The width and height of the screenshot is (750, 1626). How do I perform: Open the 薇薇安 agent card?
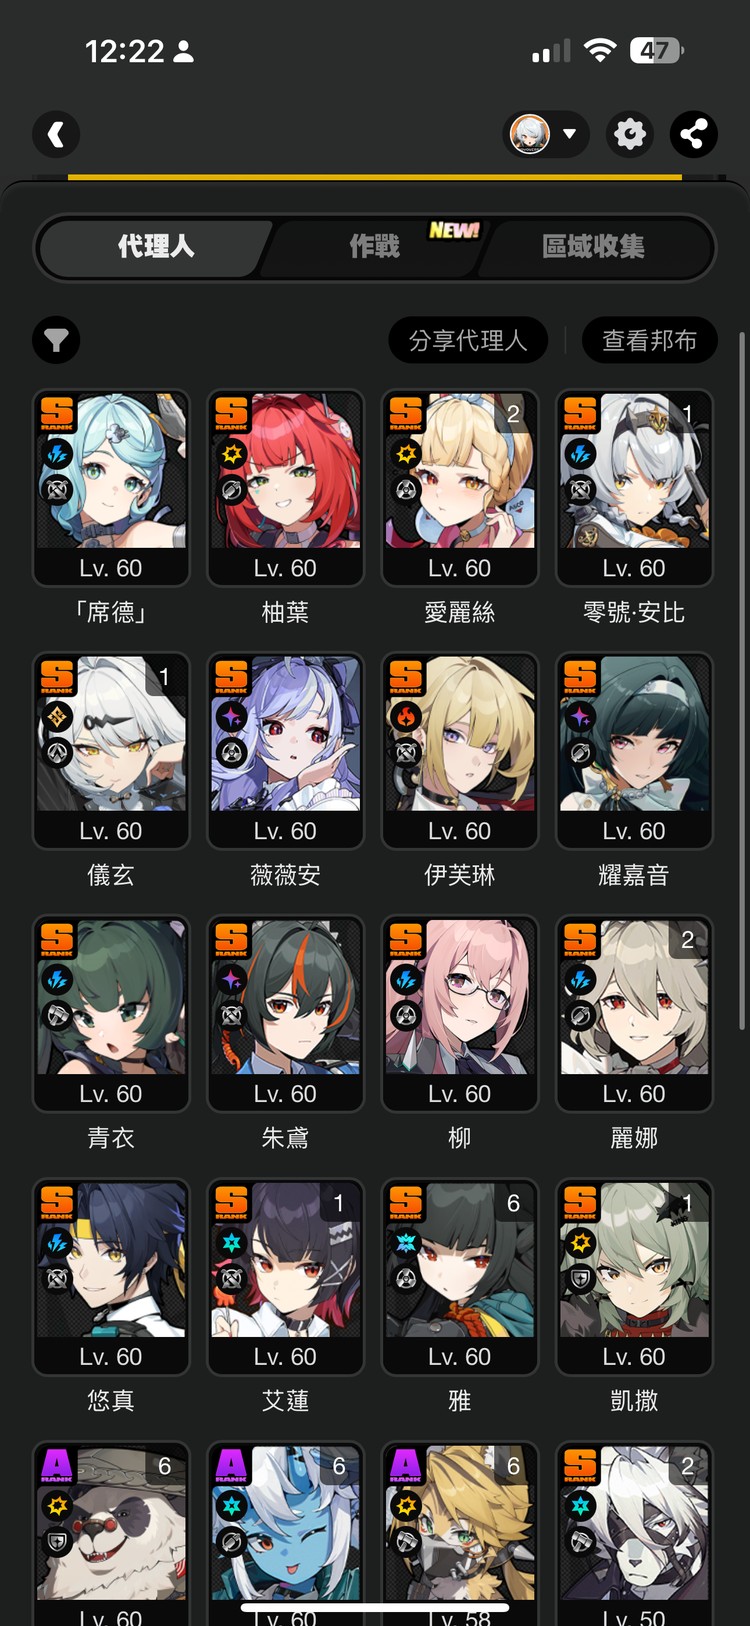[285, 751]
